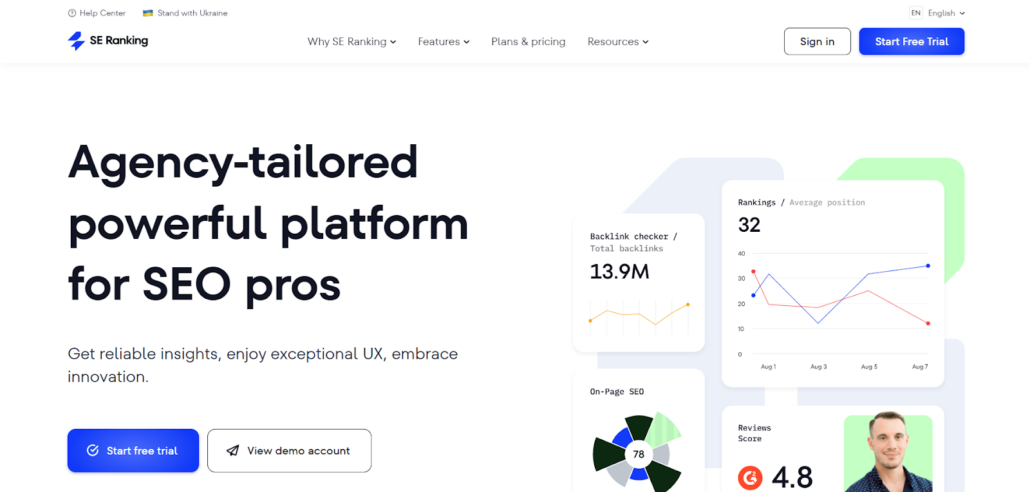Click the 4.8 reviews rating value
Viewport: 1030px width, 492px height.
pos(792,478)
